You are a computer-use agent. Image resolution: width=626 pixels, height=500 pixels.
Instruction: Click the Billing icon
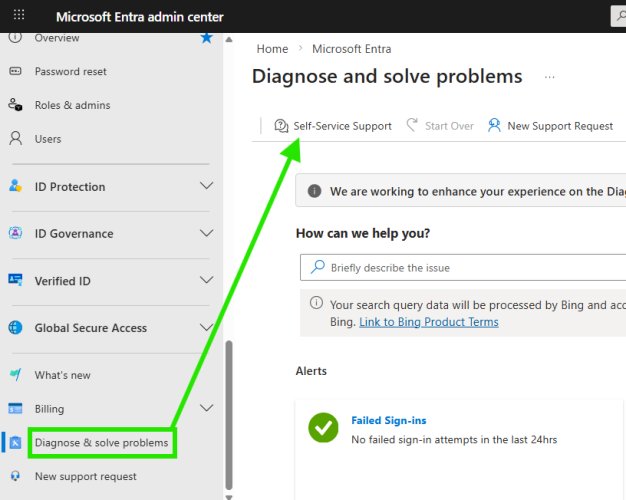point(15,409)
